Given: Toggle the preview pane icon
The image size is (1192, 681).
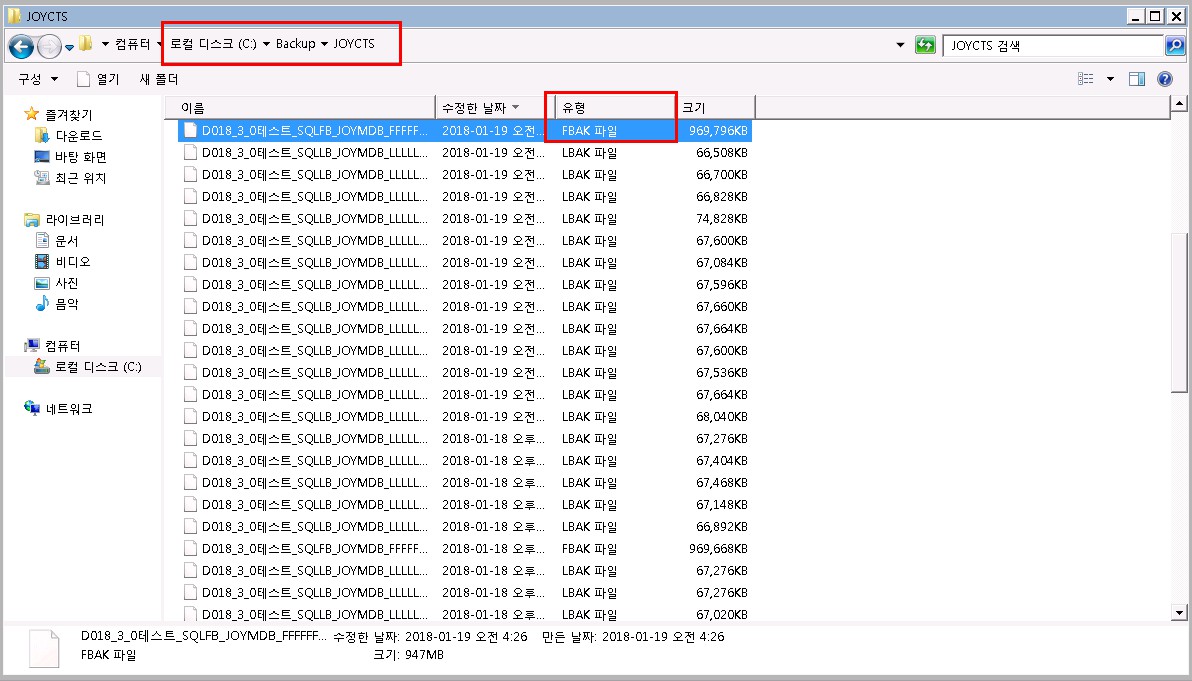Looking at the screenshot, I should point(1136,79).
